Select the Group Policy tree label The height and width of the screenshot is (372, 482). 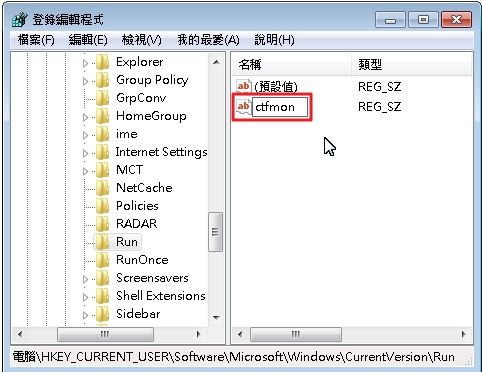point(152,80)
